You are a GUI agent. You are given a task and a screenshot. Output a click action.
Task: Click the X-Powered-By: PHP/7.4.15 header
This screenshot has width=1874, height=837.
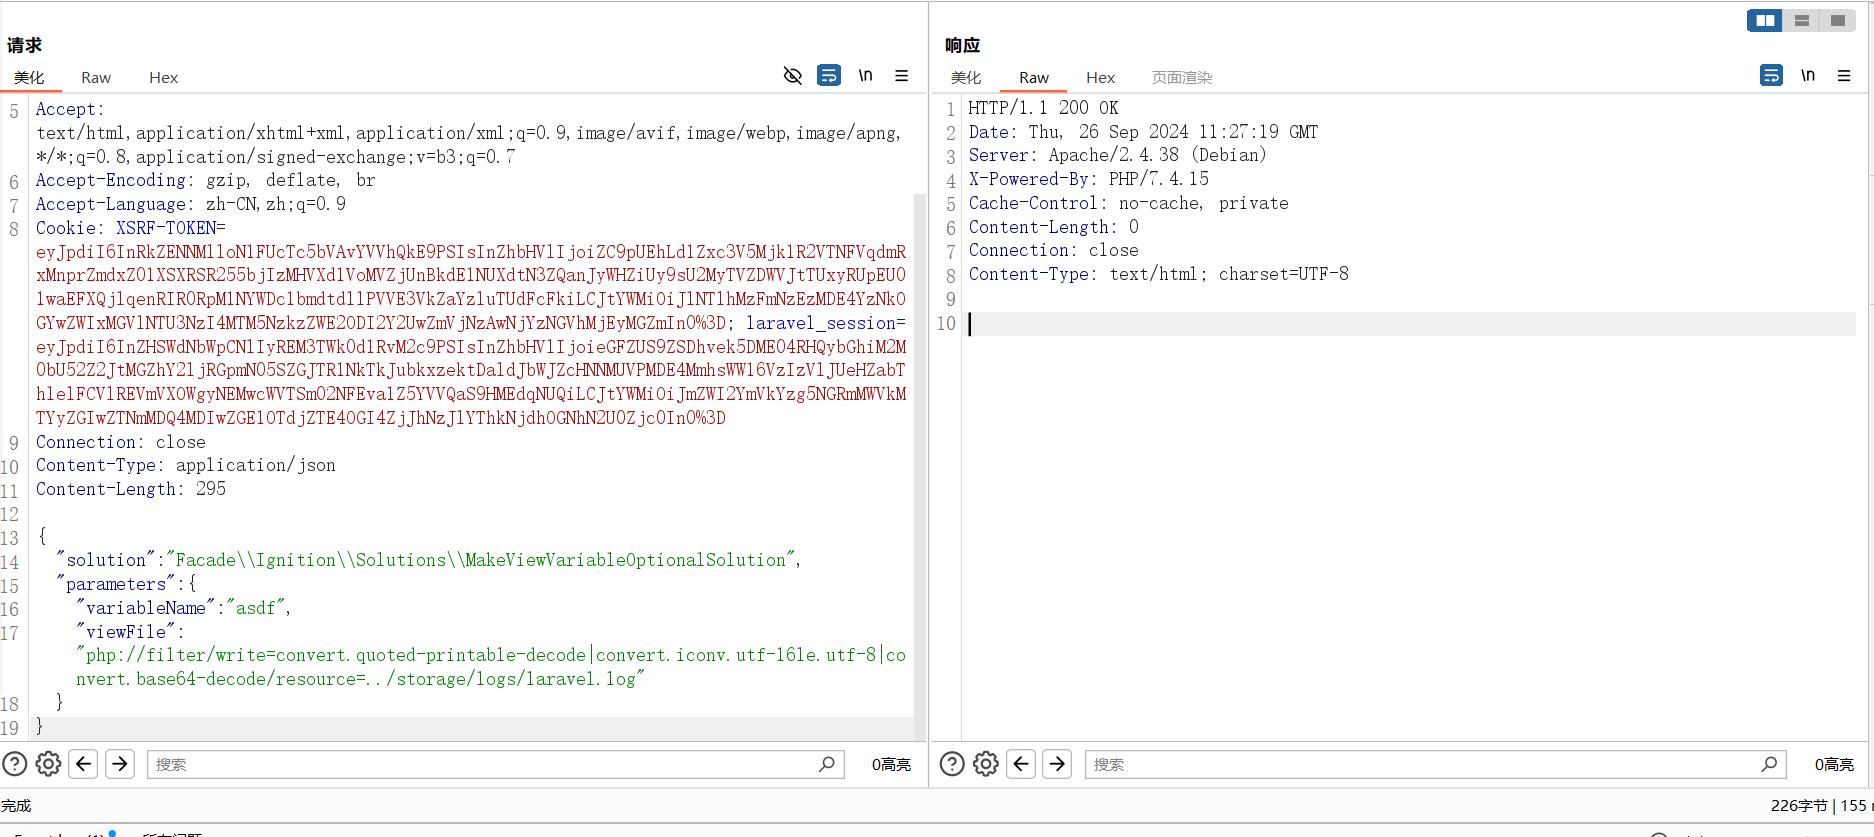1088,179
